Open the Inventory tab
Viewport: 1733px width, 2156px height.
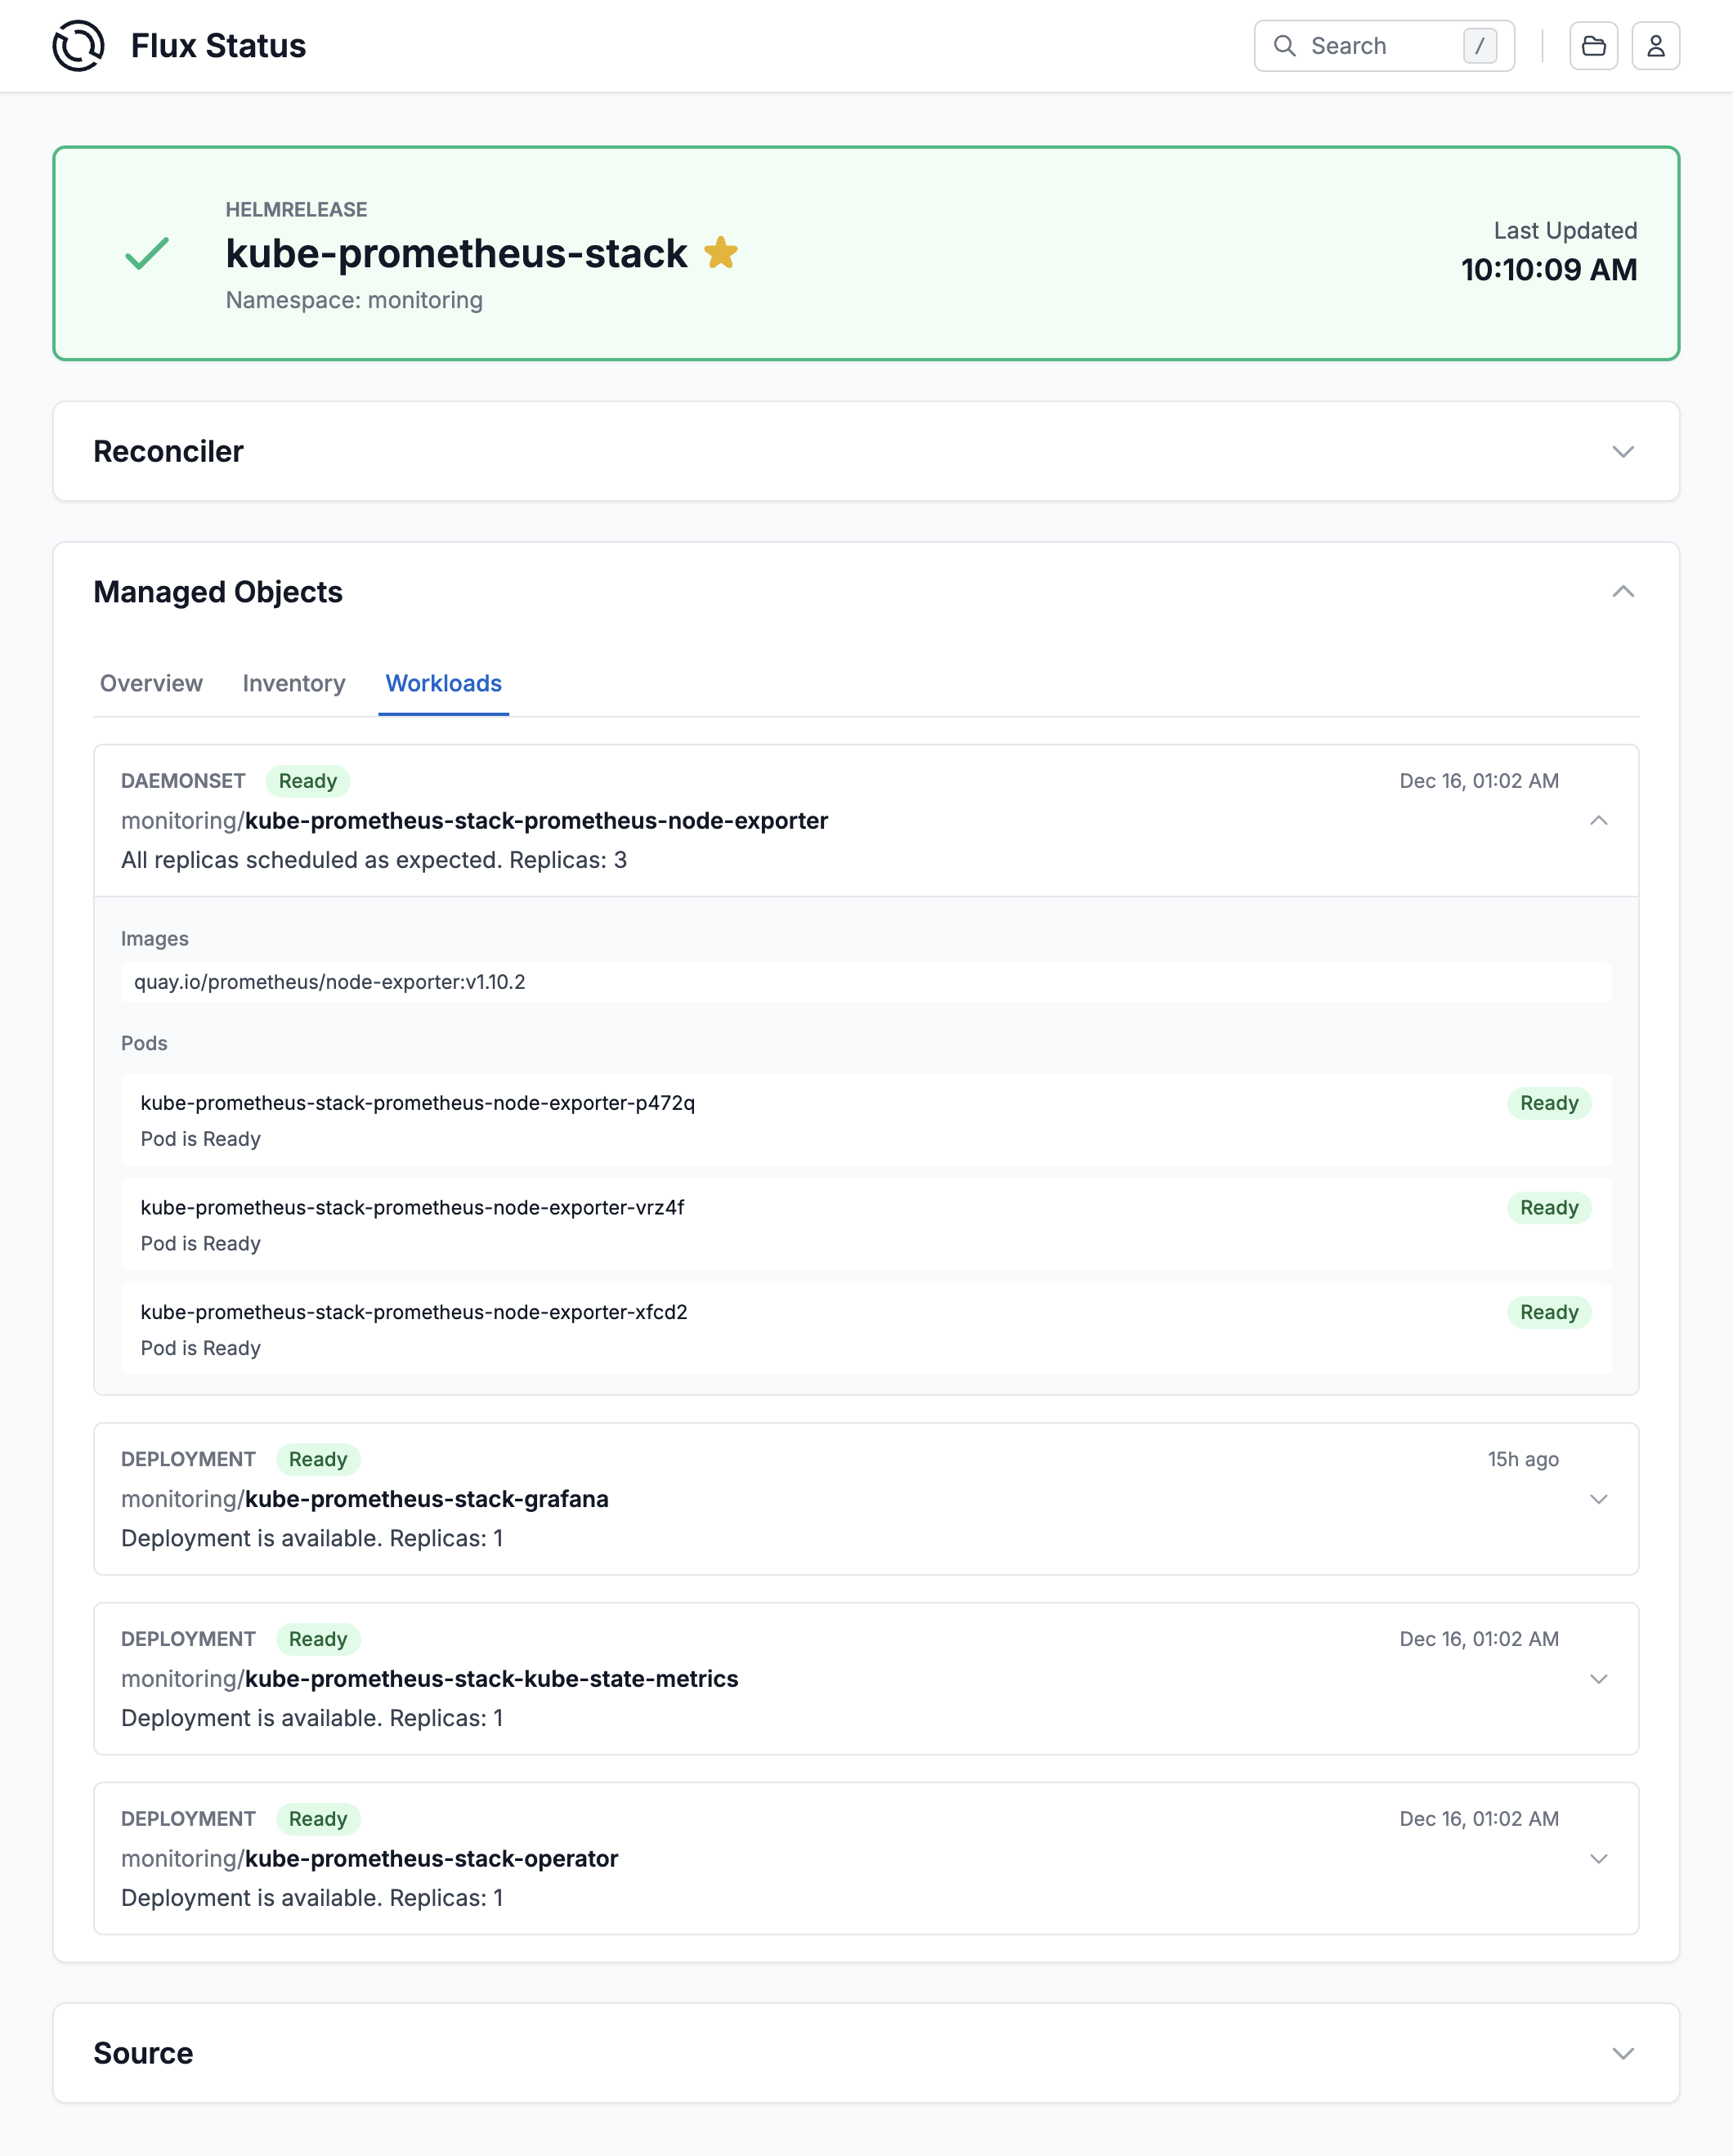[293, 683]
